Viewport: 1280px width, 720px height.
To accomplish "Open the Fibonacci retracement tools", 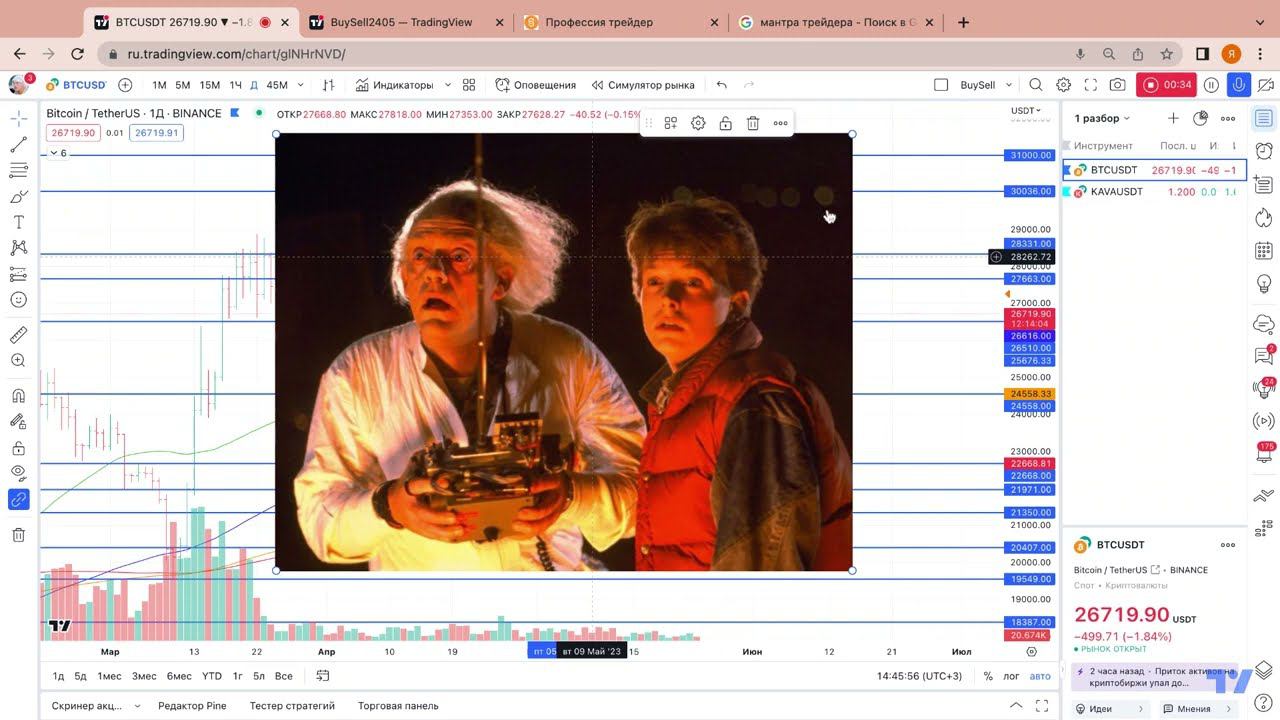I will coord(18,171).
